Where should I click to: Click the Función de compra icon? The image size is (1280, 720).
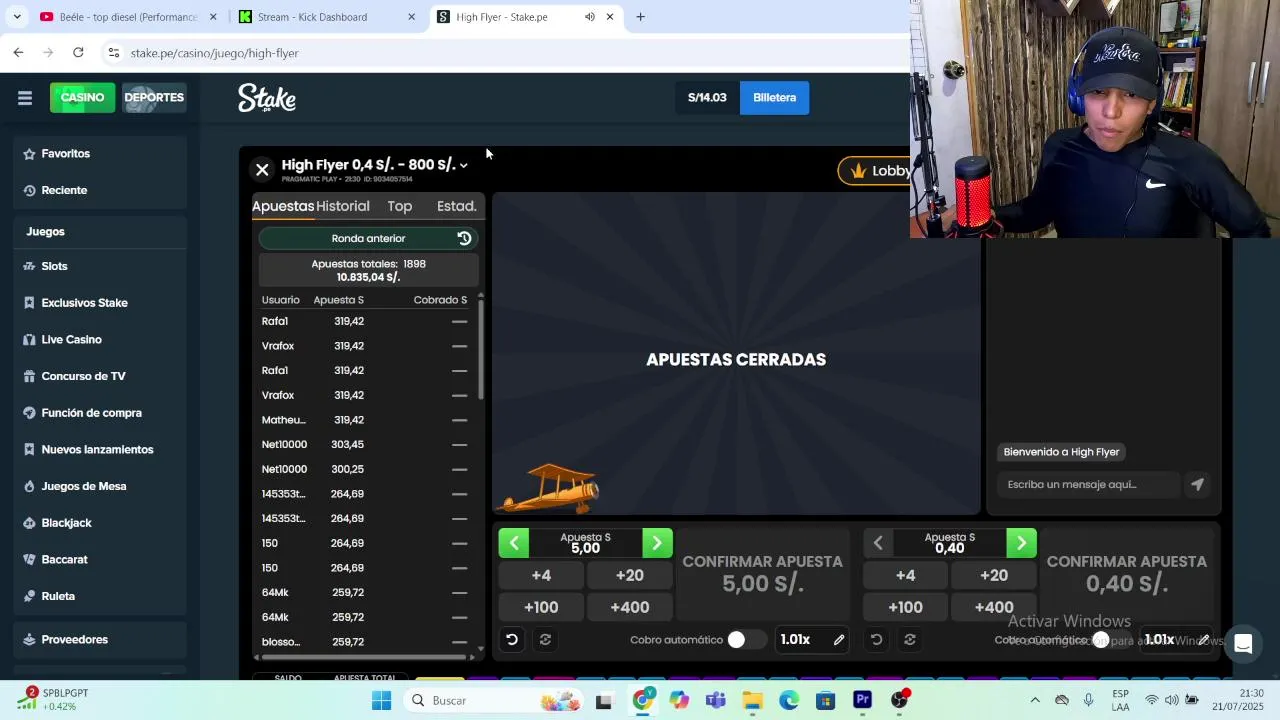tap(29, 413)
